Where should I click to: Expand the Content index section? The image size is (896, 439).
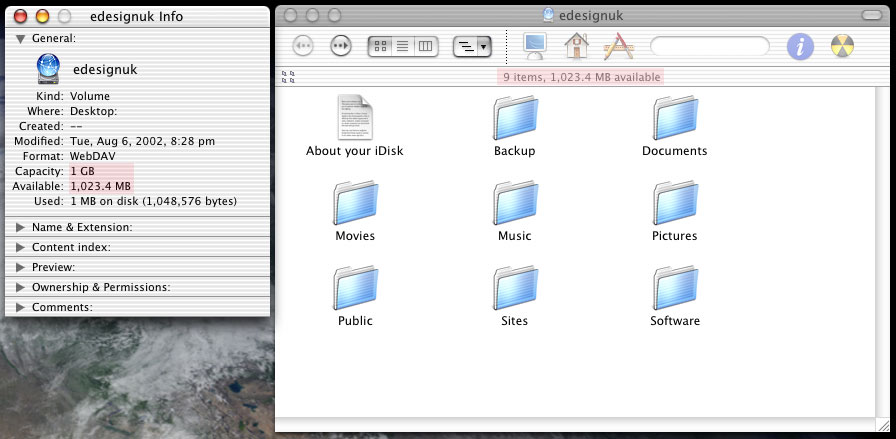click(21, 247)
